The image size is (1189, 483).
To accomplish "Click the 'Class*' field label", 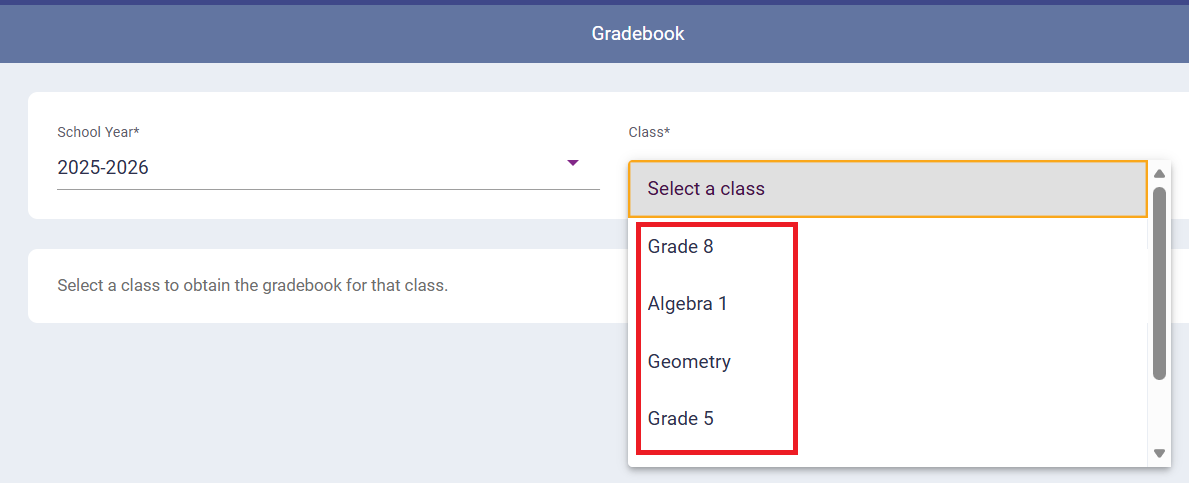I will tap(649, 132).
